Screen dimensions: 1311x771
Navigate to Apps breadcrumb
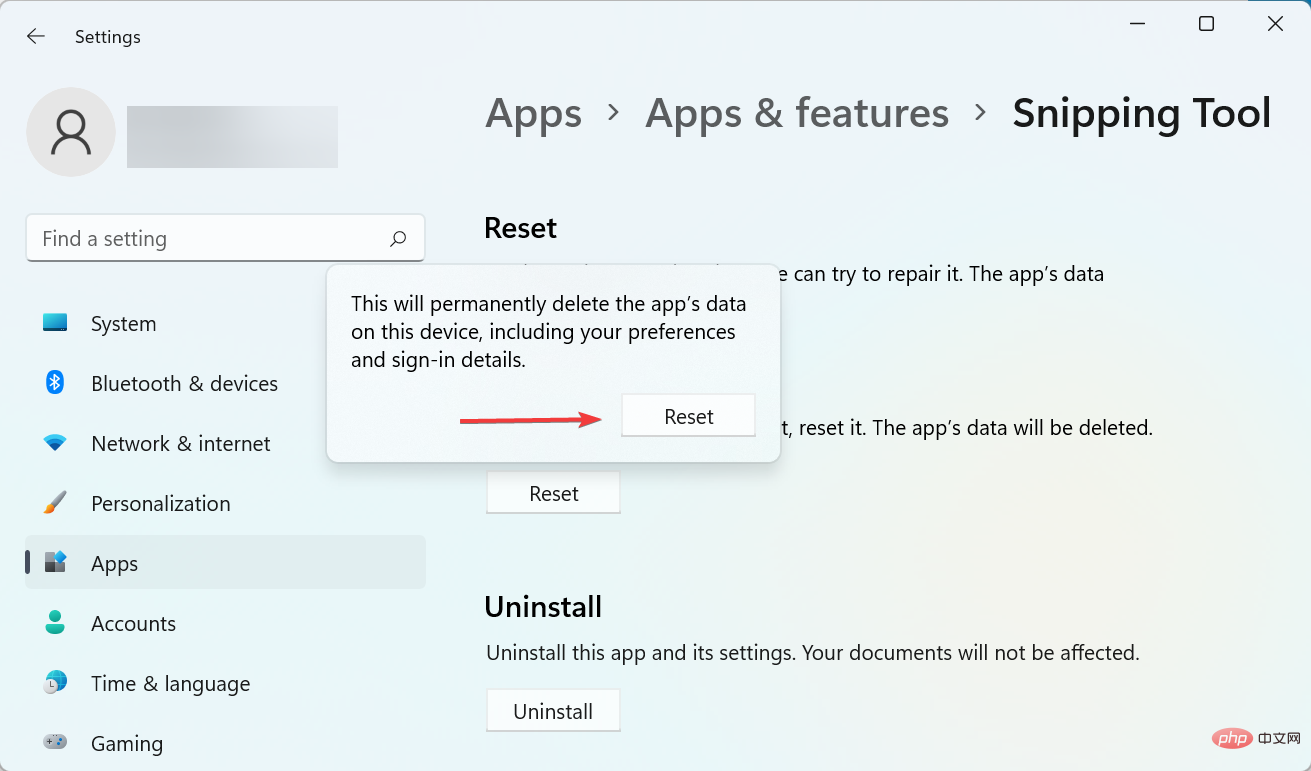click(x=533, y=114)
